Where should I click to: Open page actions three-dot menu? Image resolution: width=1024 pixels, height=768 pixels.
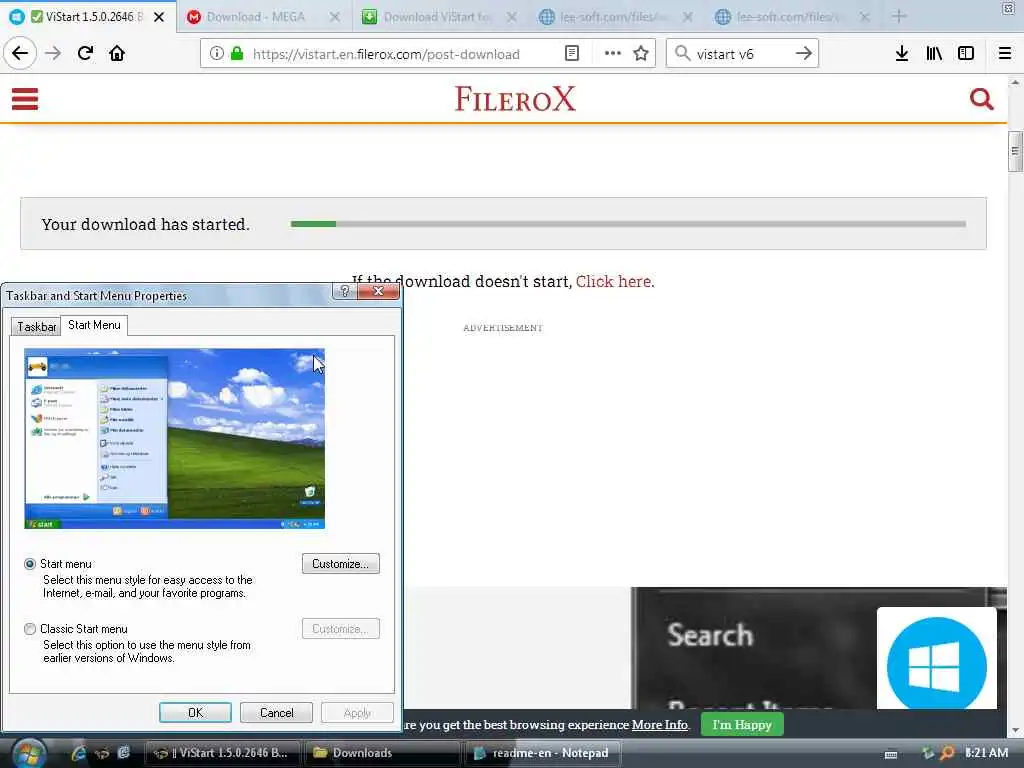point(613,54)
